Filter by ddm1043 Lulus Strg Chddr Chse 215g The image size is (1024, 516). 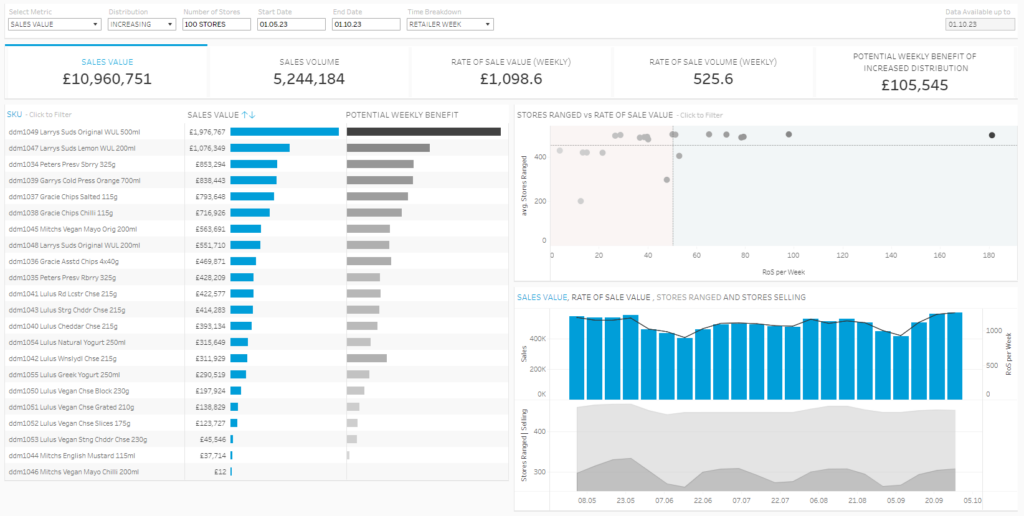coord(65,310)
